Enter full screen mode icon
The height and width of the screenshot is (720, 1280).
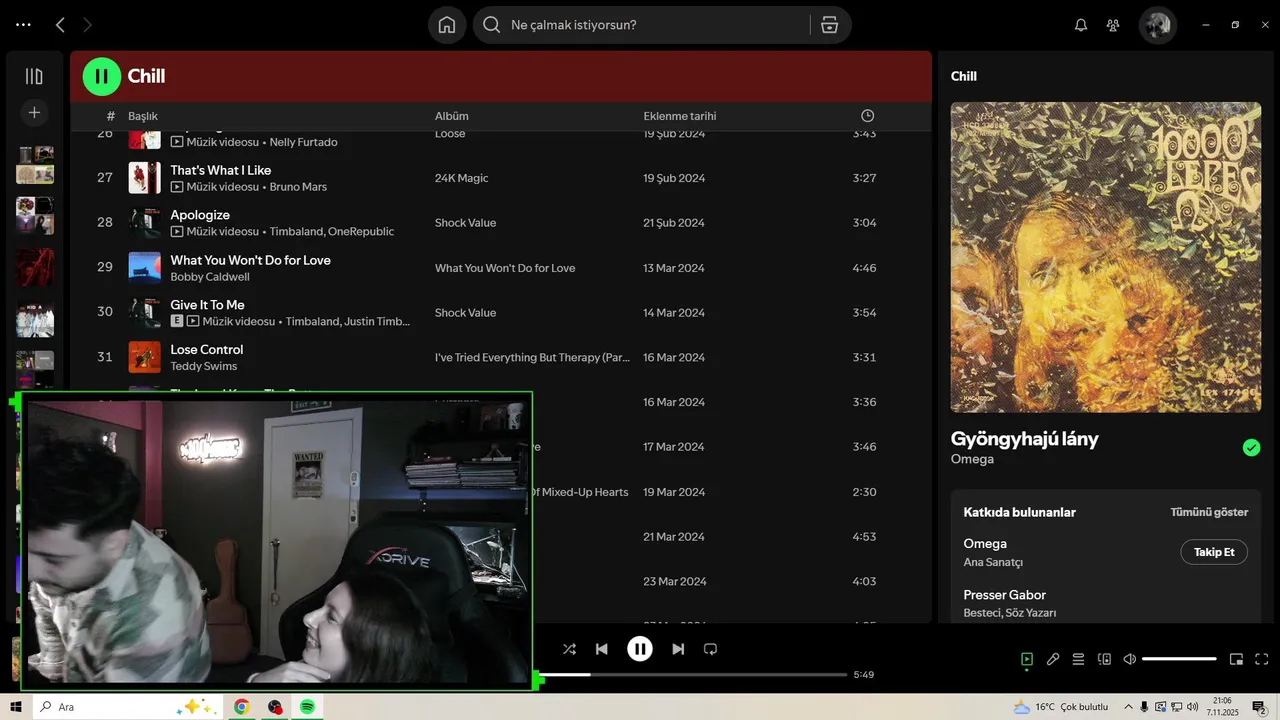pos(1261,659)
